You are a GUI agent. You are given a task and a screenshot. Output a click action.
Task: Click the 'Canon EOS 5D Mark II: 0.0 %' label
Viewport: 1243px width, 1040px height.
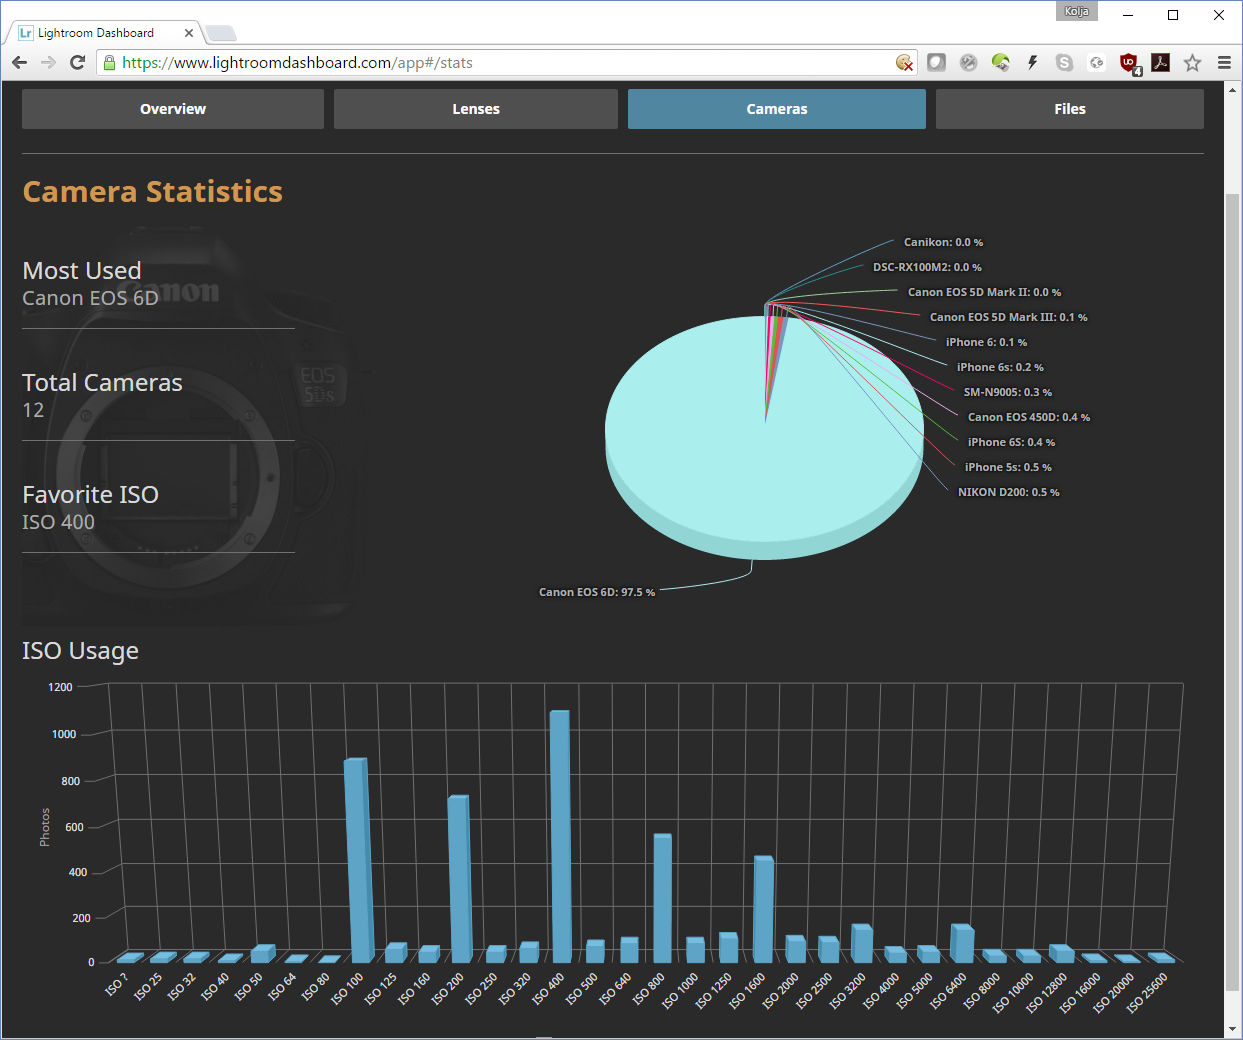coord(984,292)
